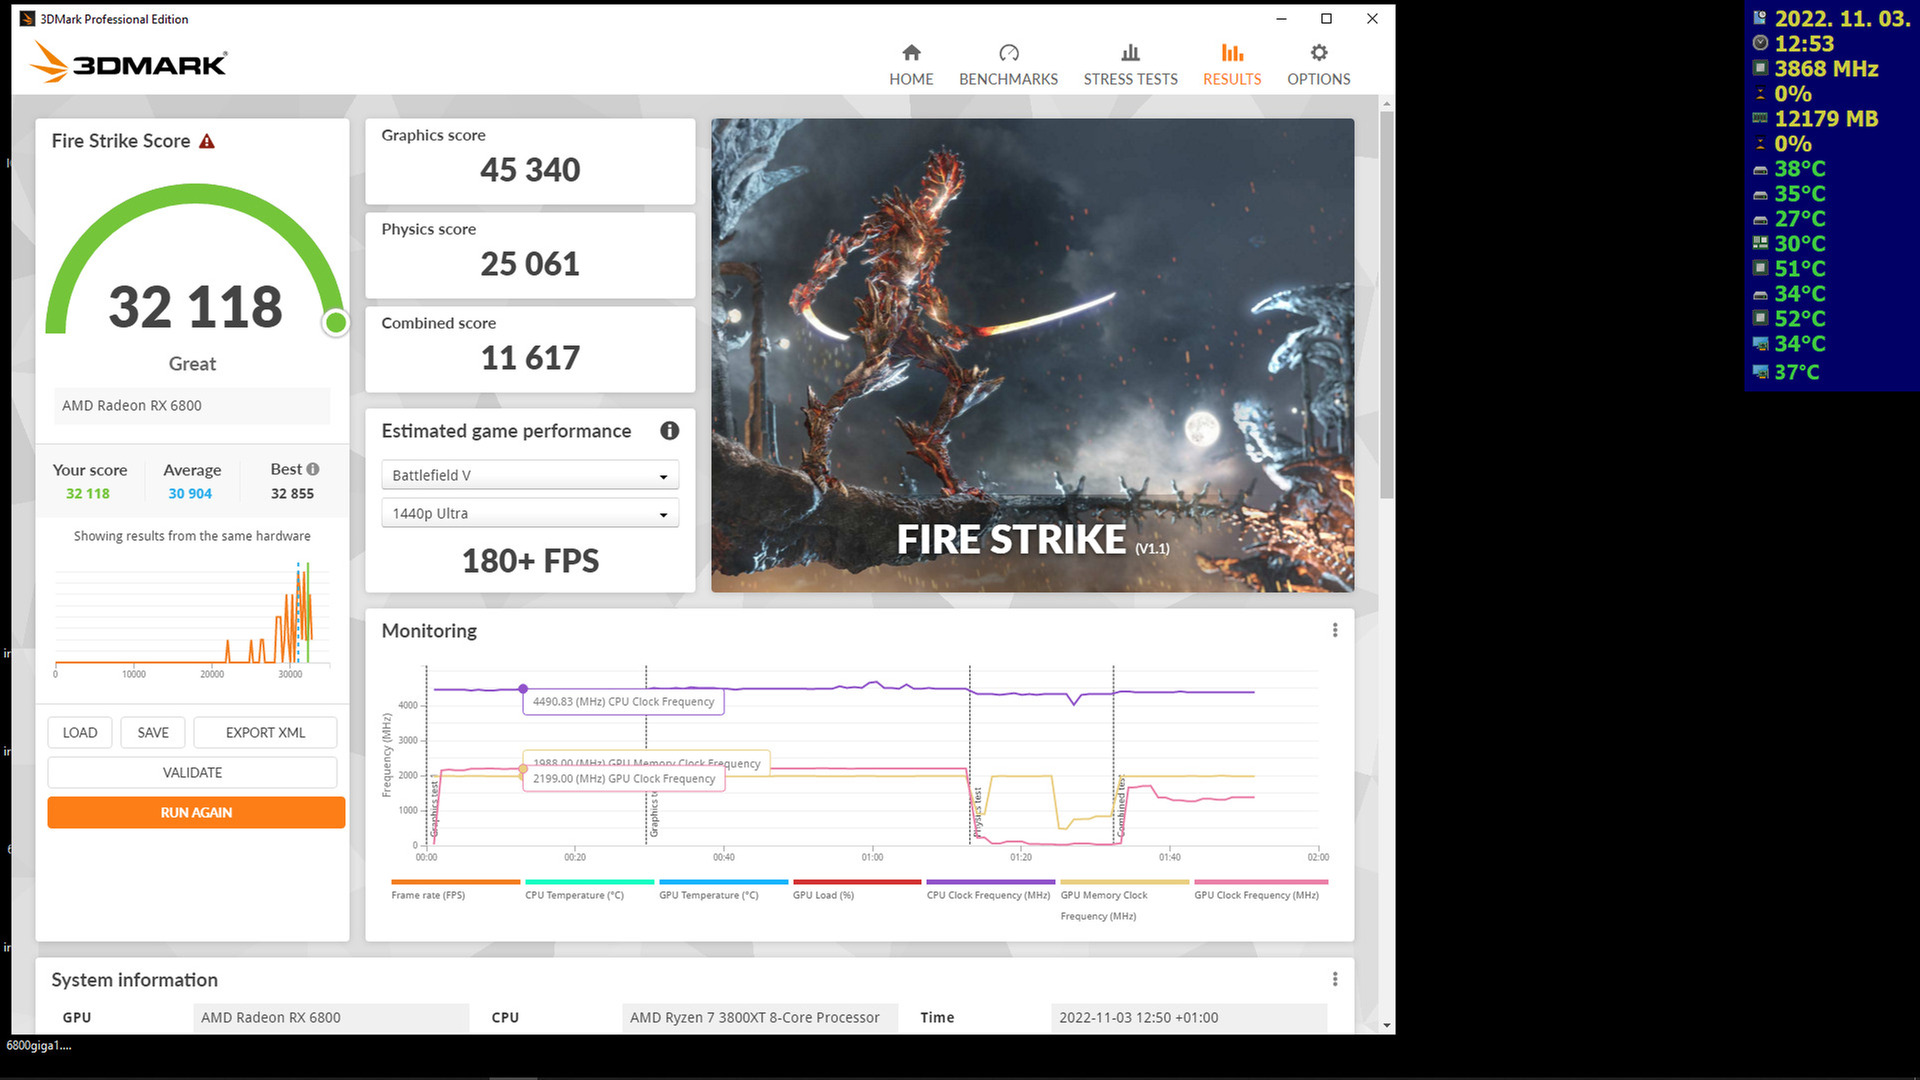The height and width of the screenshot is (1080, 1920).
Task: Click the RUN AGAIN button
Action: click(196, 812)
